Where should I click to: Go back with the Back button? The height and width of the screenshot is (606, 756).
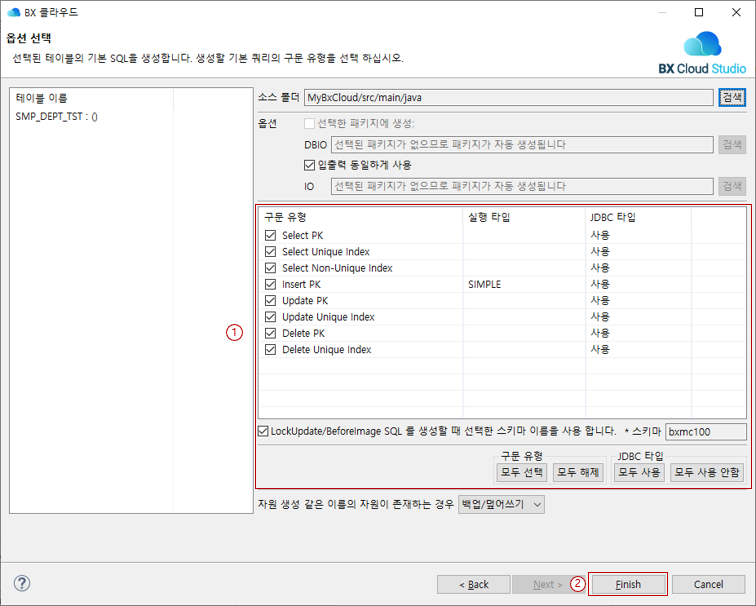coord(474,584)
